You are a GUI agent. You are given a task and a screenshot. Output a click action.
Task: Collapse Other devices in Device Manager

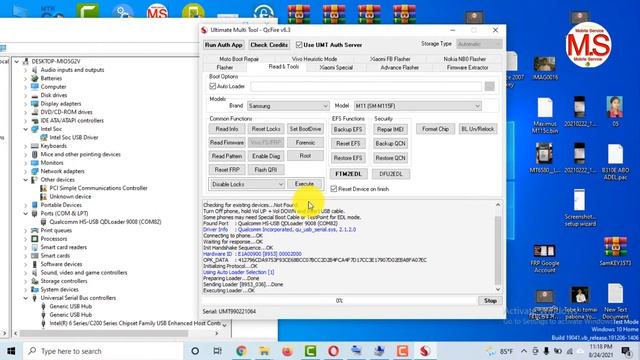click(26, 180)
